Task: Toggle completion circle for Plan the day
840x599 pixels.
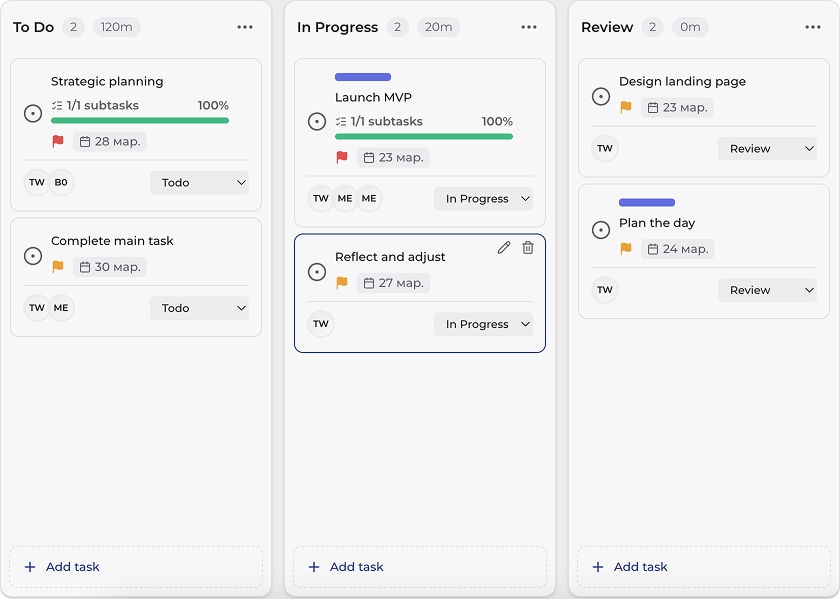Action: [601, 230]
